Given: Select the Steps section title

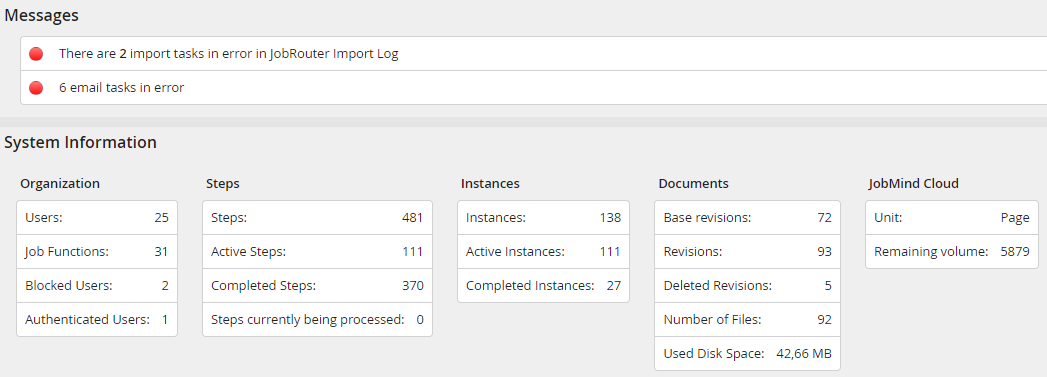Looking at the screenshot, I should [223, 183].
